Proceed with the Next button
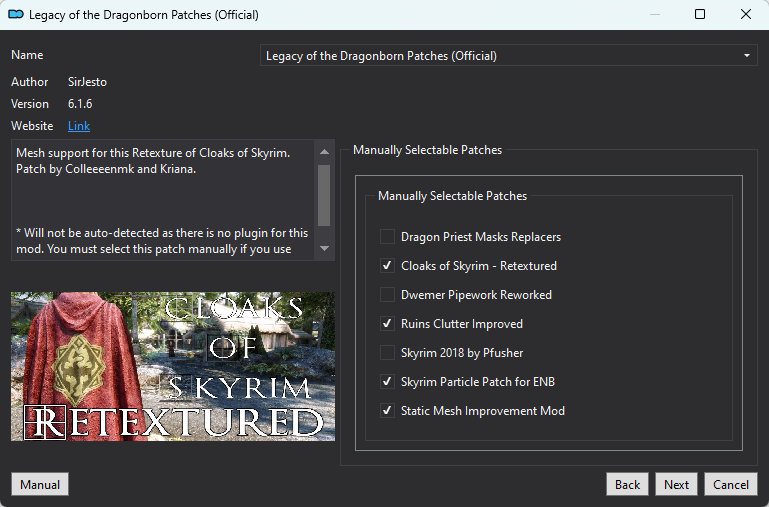 [x=676, y=484]
